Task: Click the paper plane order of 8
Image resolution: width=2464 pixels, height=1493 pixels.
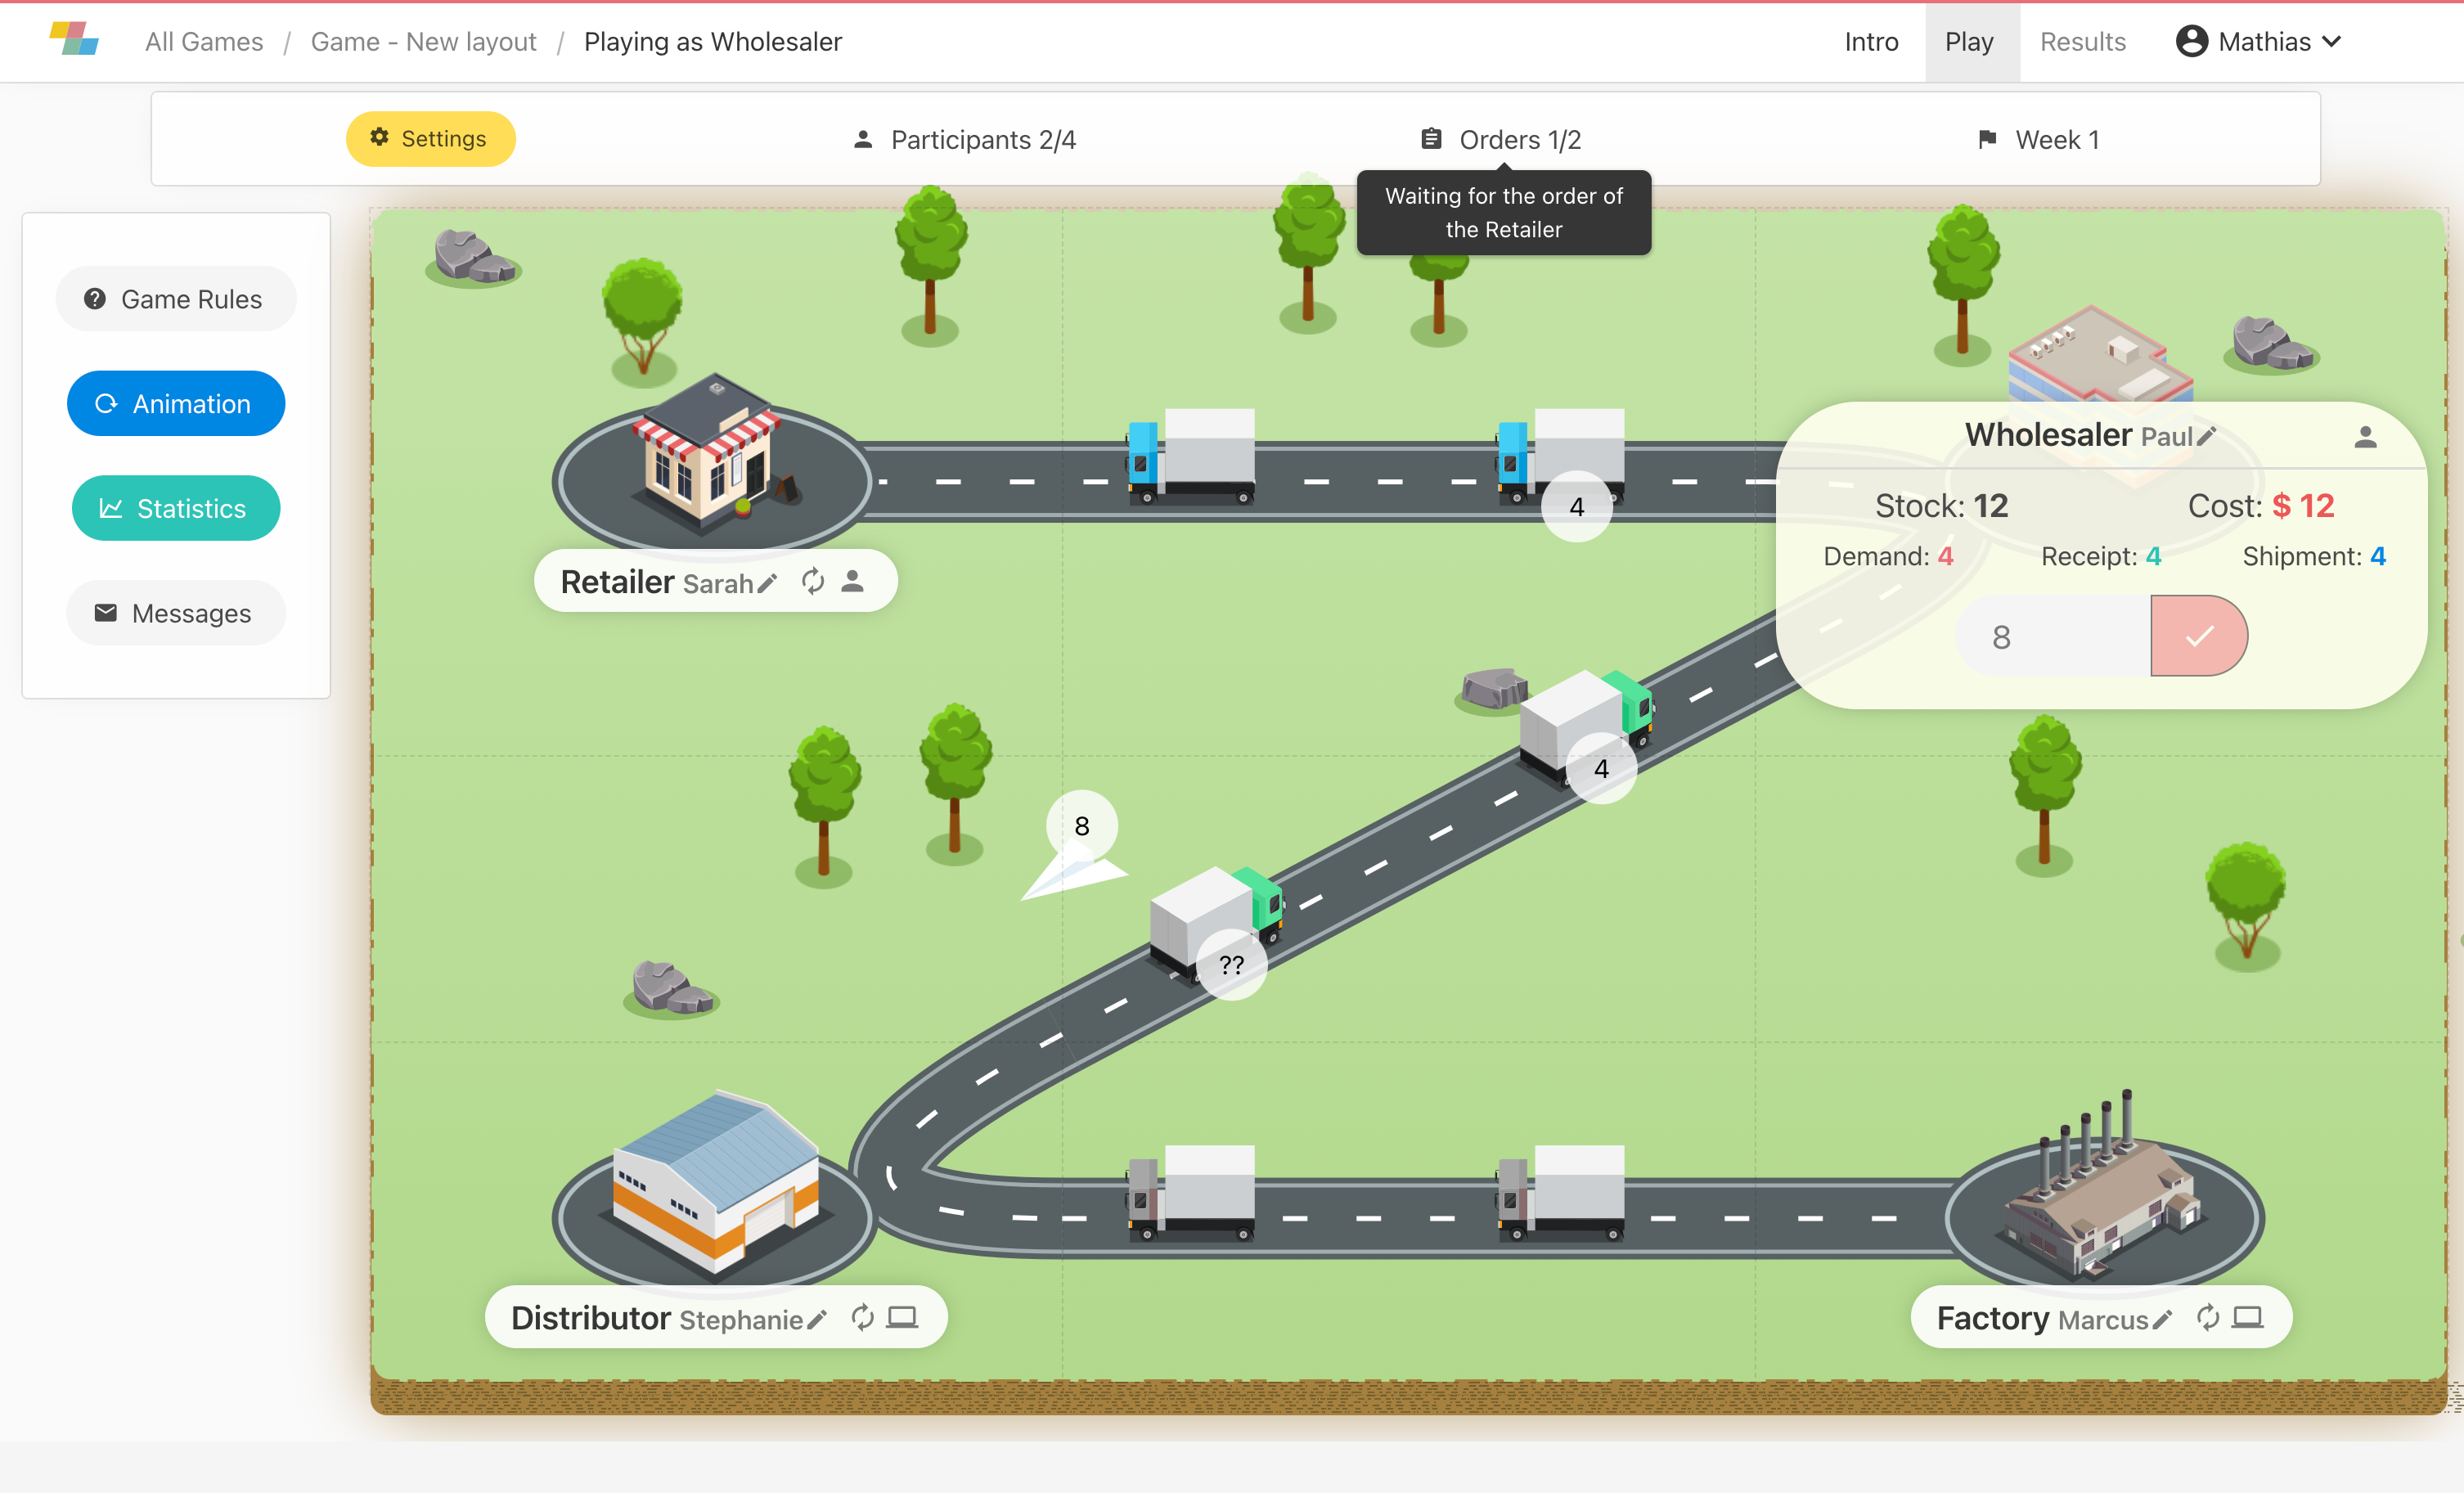Action: pyautogui.click(x=1074, y=846)
